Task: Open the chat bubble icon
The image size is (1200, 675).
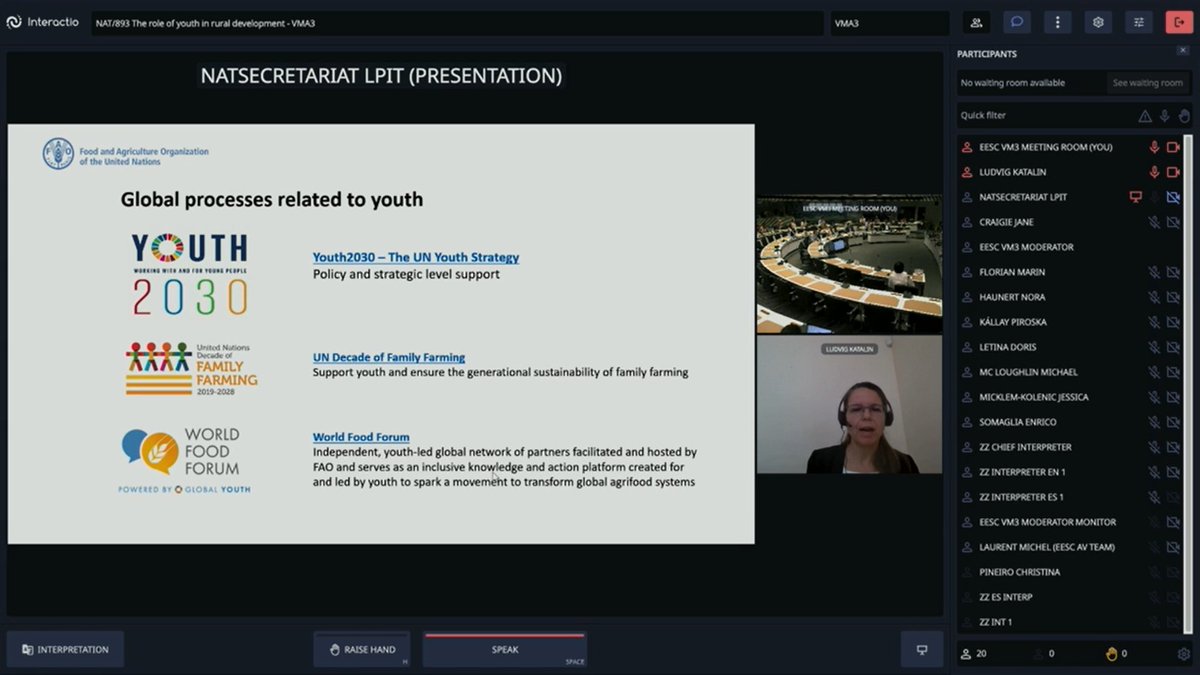Action: 1016,22
